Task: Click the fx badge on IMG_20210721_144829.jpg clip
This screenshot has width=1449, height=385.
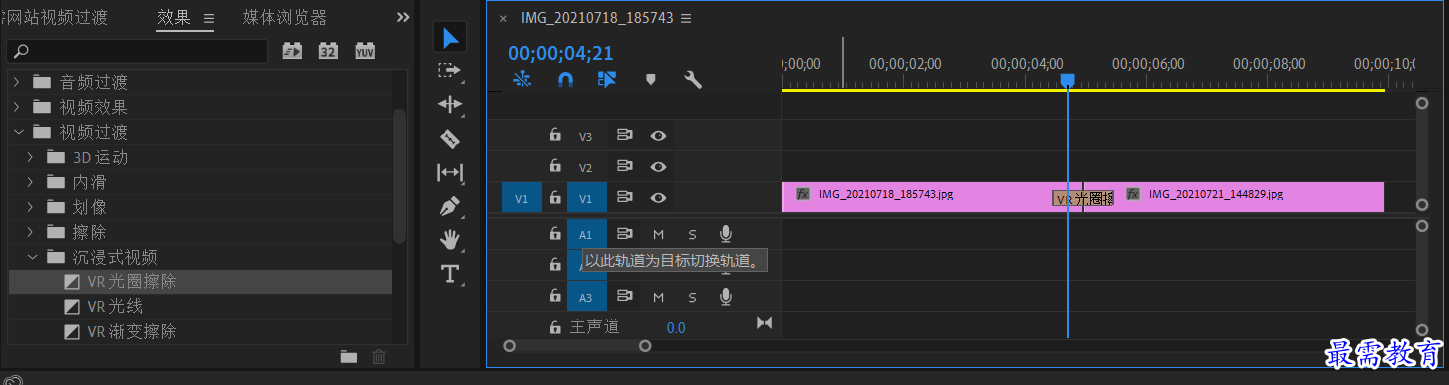Action: (x=1134, y=194)
